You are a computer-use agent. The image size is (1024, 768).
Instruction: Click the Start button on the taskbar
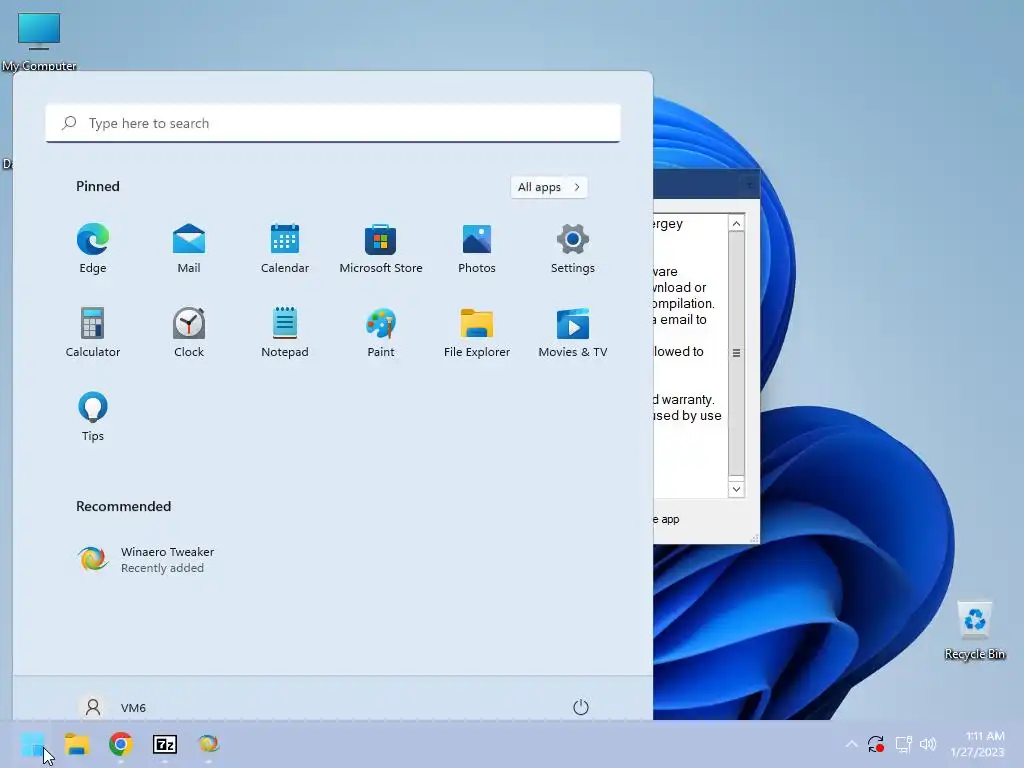click(x=33, y=744)
